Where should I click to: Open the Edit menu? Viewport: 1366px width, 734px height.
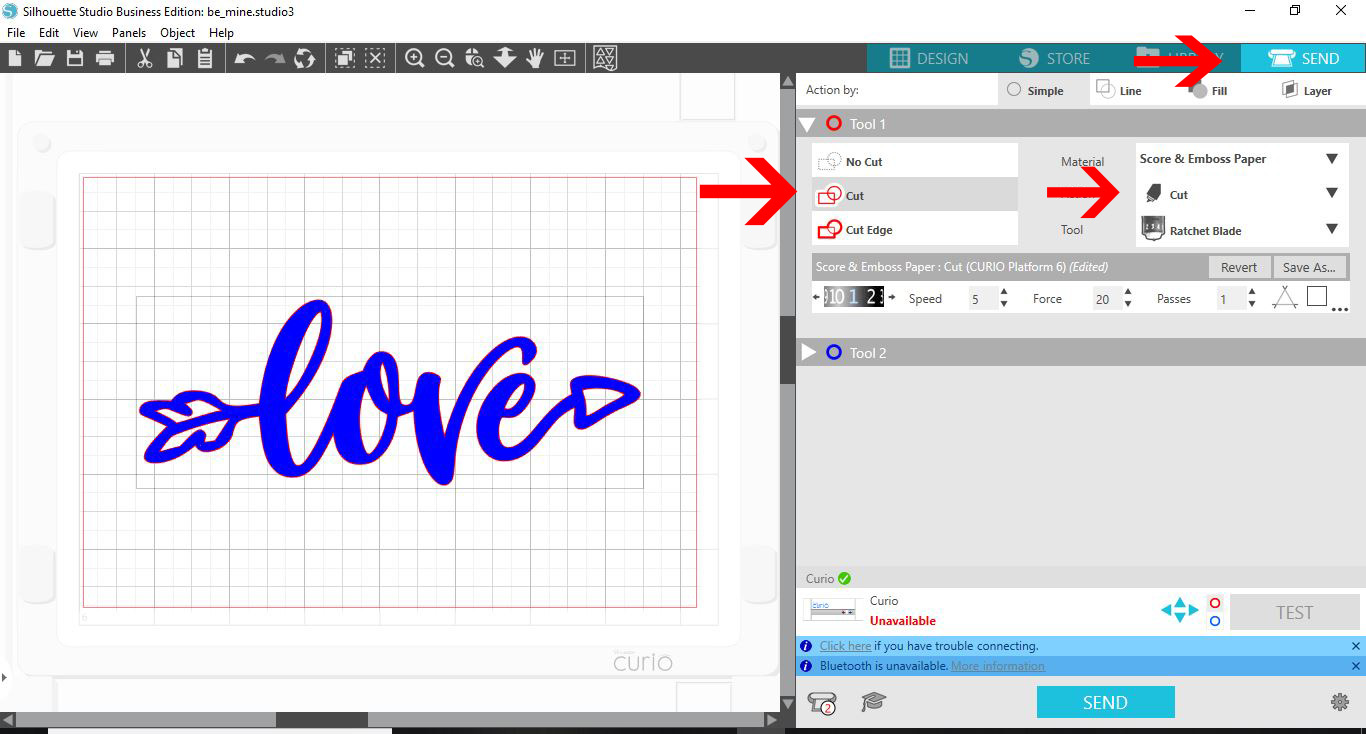click(49, 32)
